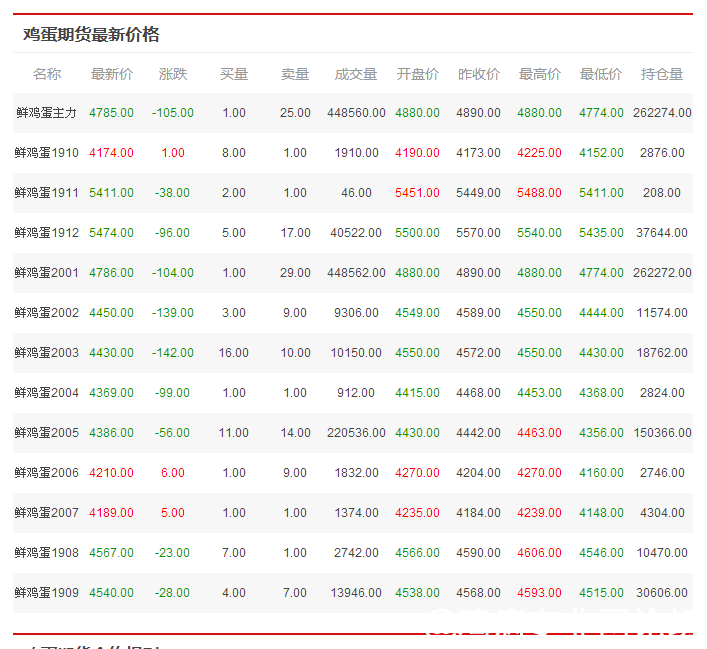Click open price 4235.00
Viewport: 707px width, 649px height.
tap(418, 513)
